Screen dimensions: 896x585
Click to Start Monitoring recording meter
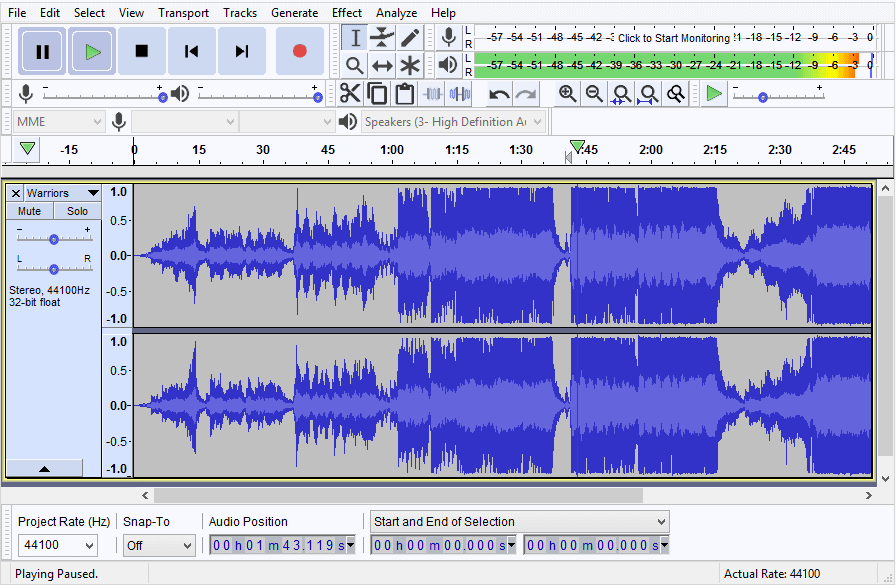[x=673, y=38]
